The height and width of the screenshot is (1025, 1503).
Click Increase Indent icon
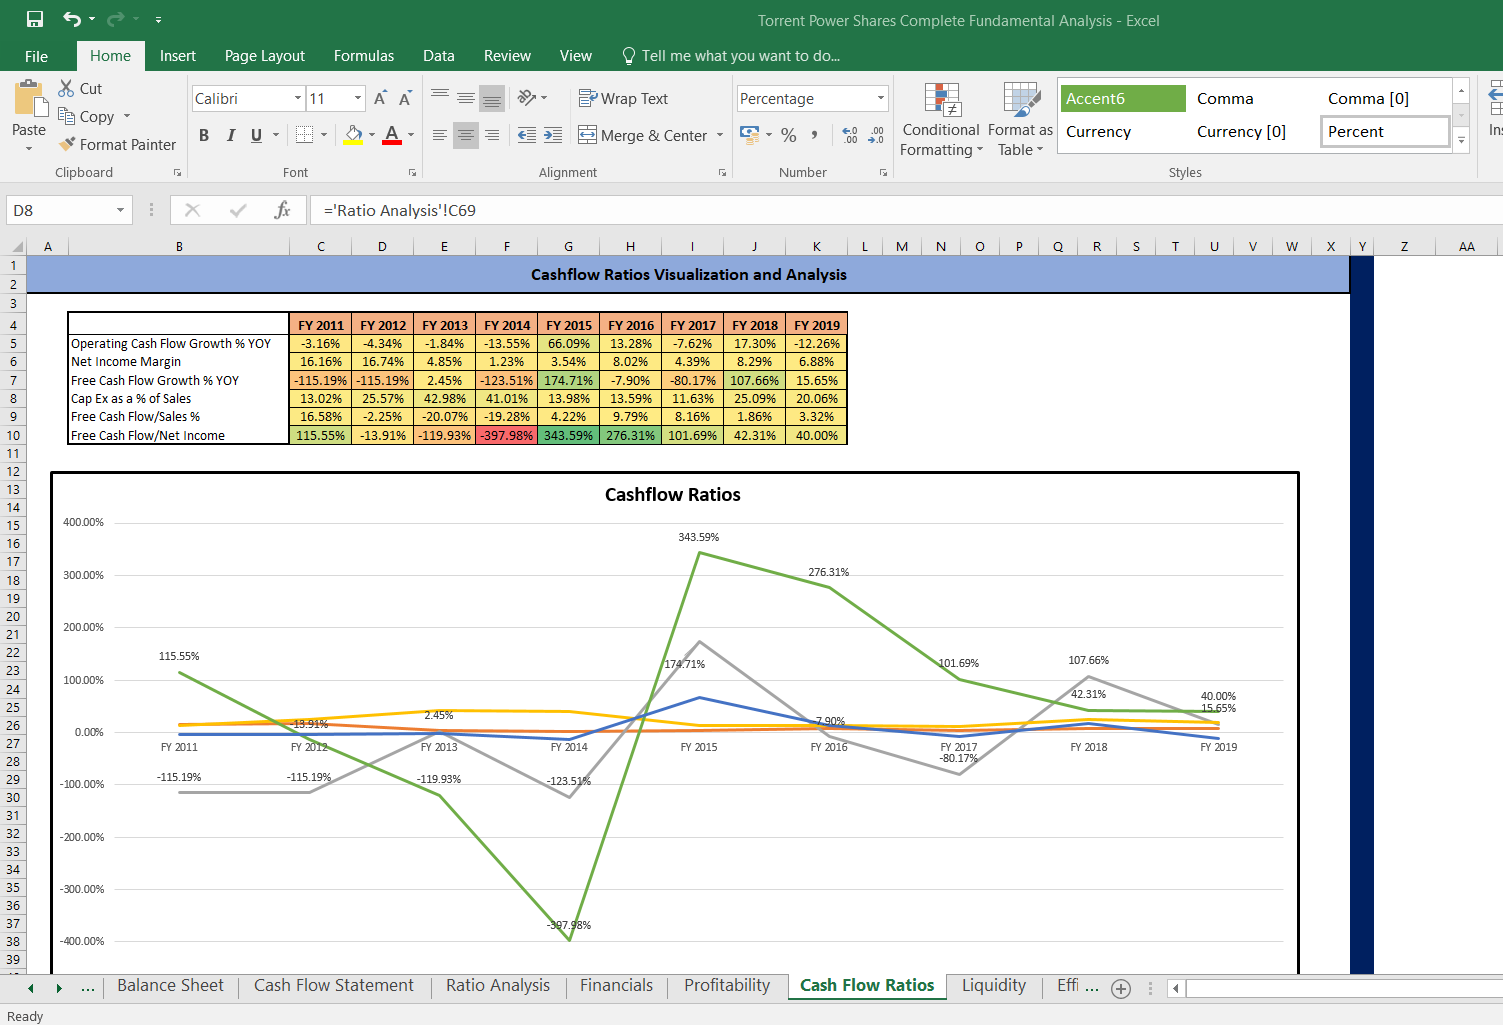553,135
